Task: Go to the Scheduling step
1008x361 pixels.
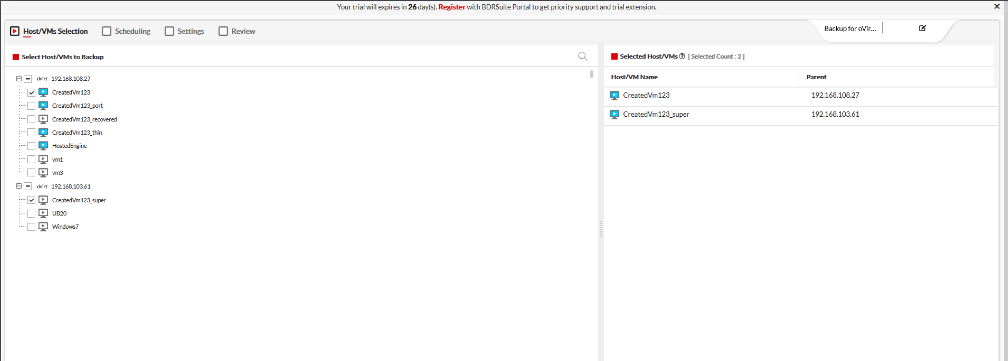Action: [x=126, y=31]
